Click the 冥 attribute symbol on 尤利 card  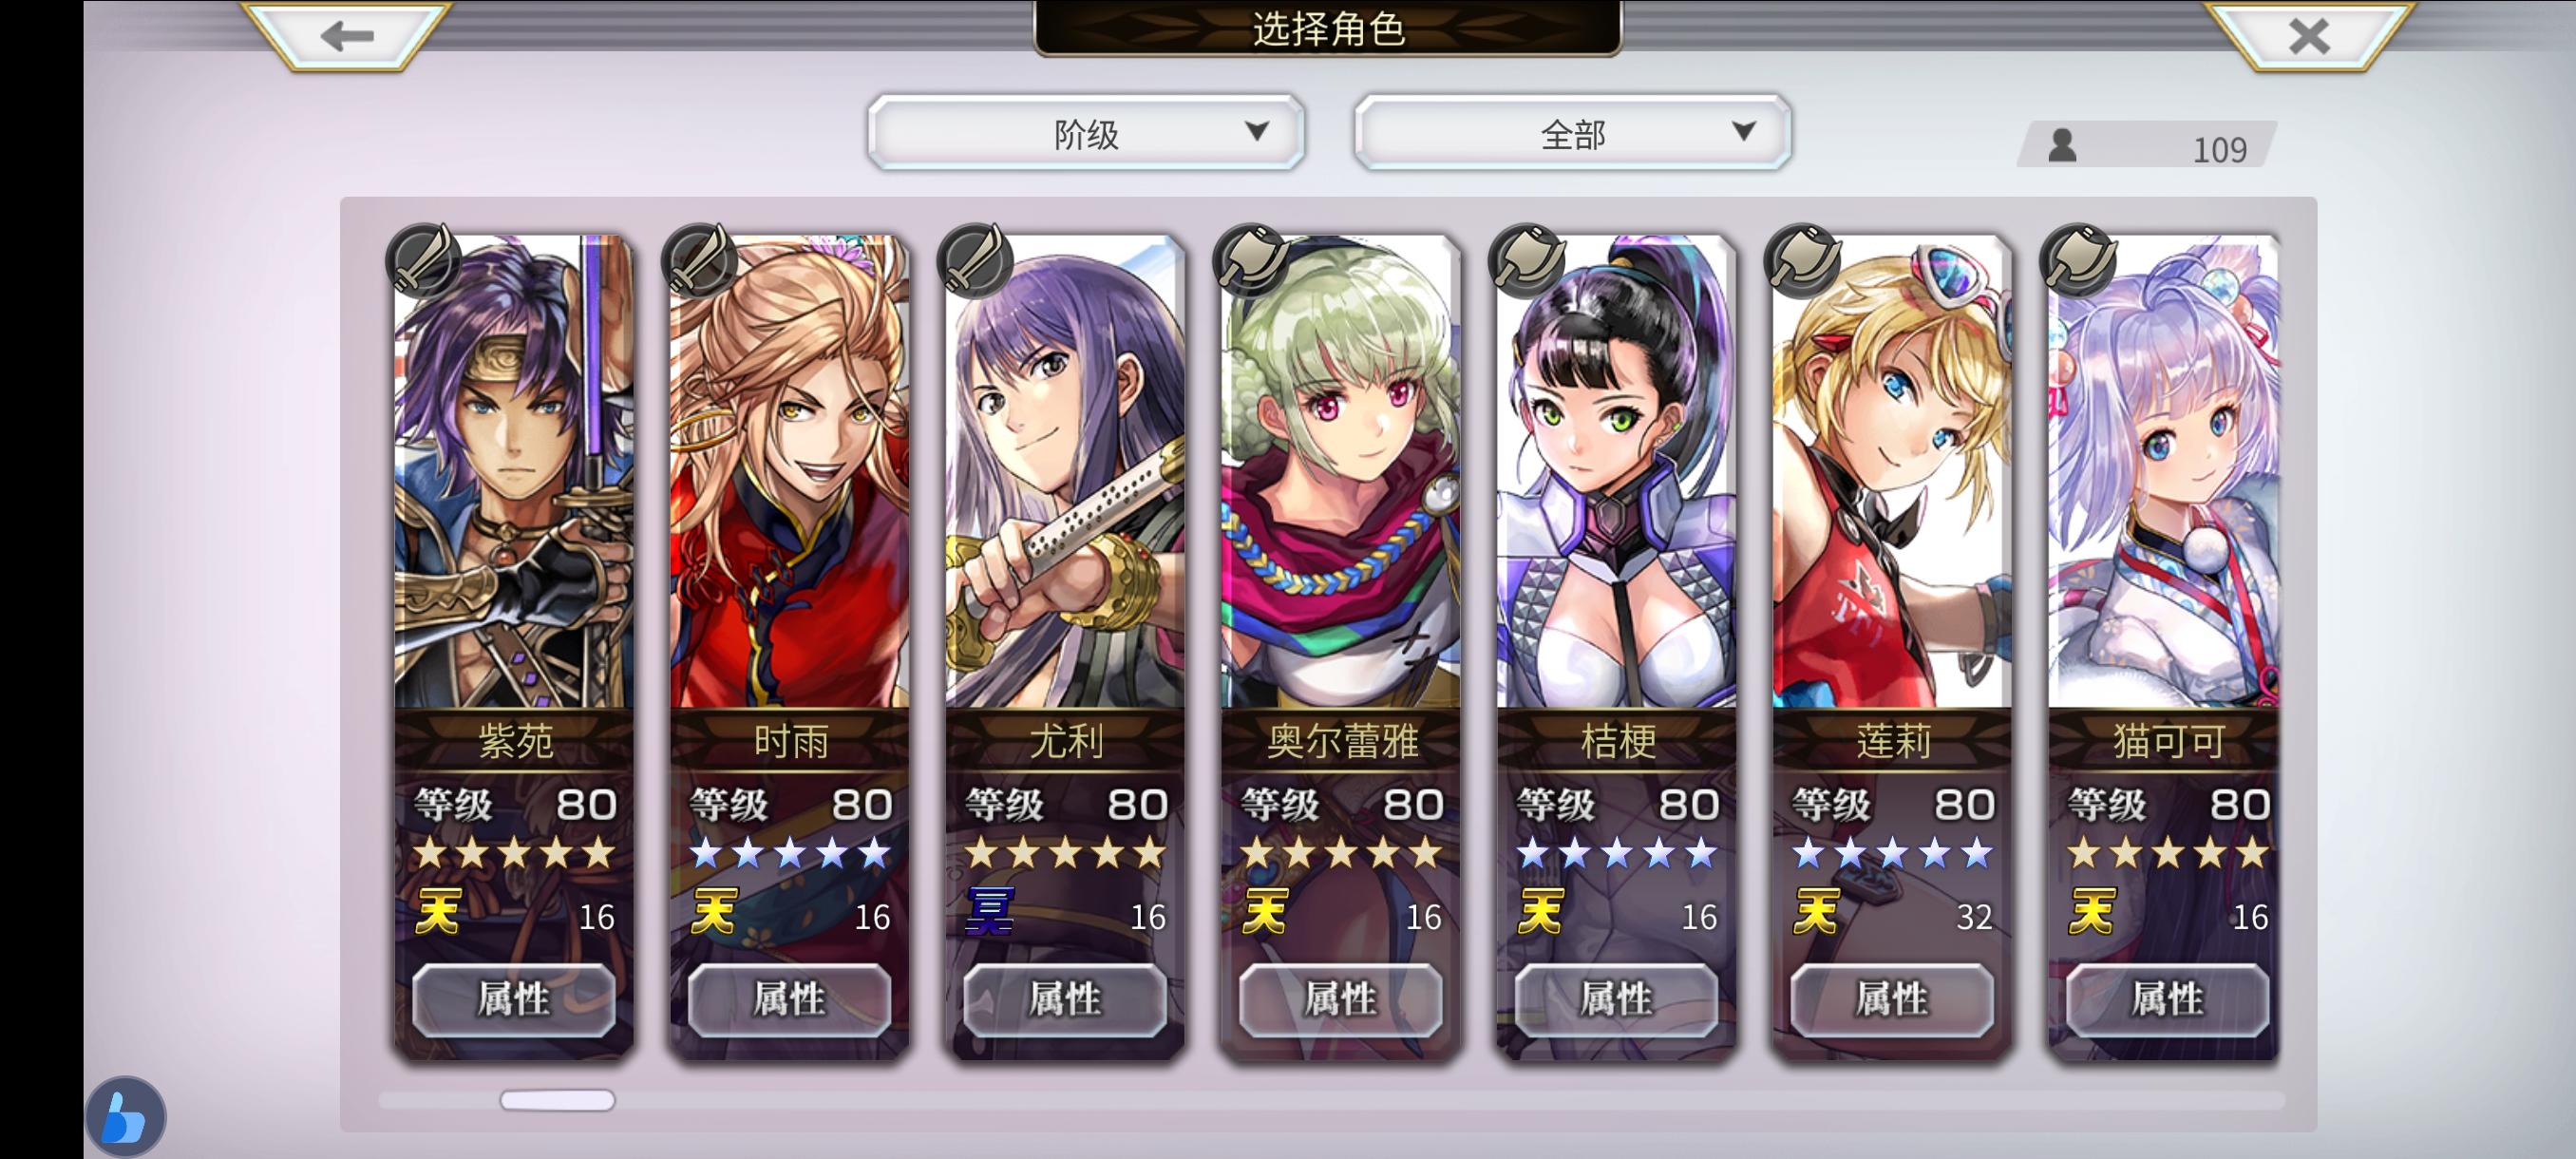[989, 912]
